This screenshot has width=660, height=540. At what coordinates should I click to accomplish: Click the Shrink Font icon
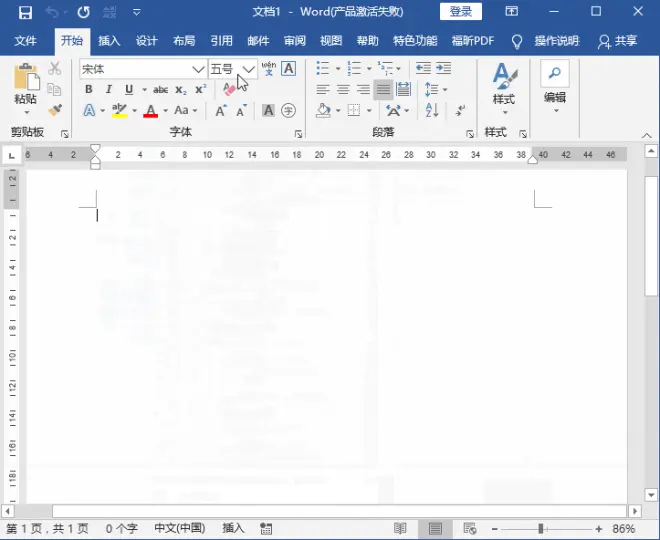coord(242,111)
